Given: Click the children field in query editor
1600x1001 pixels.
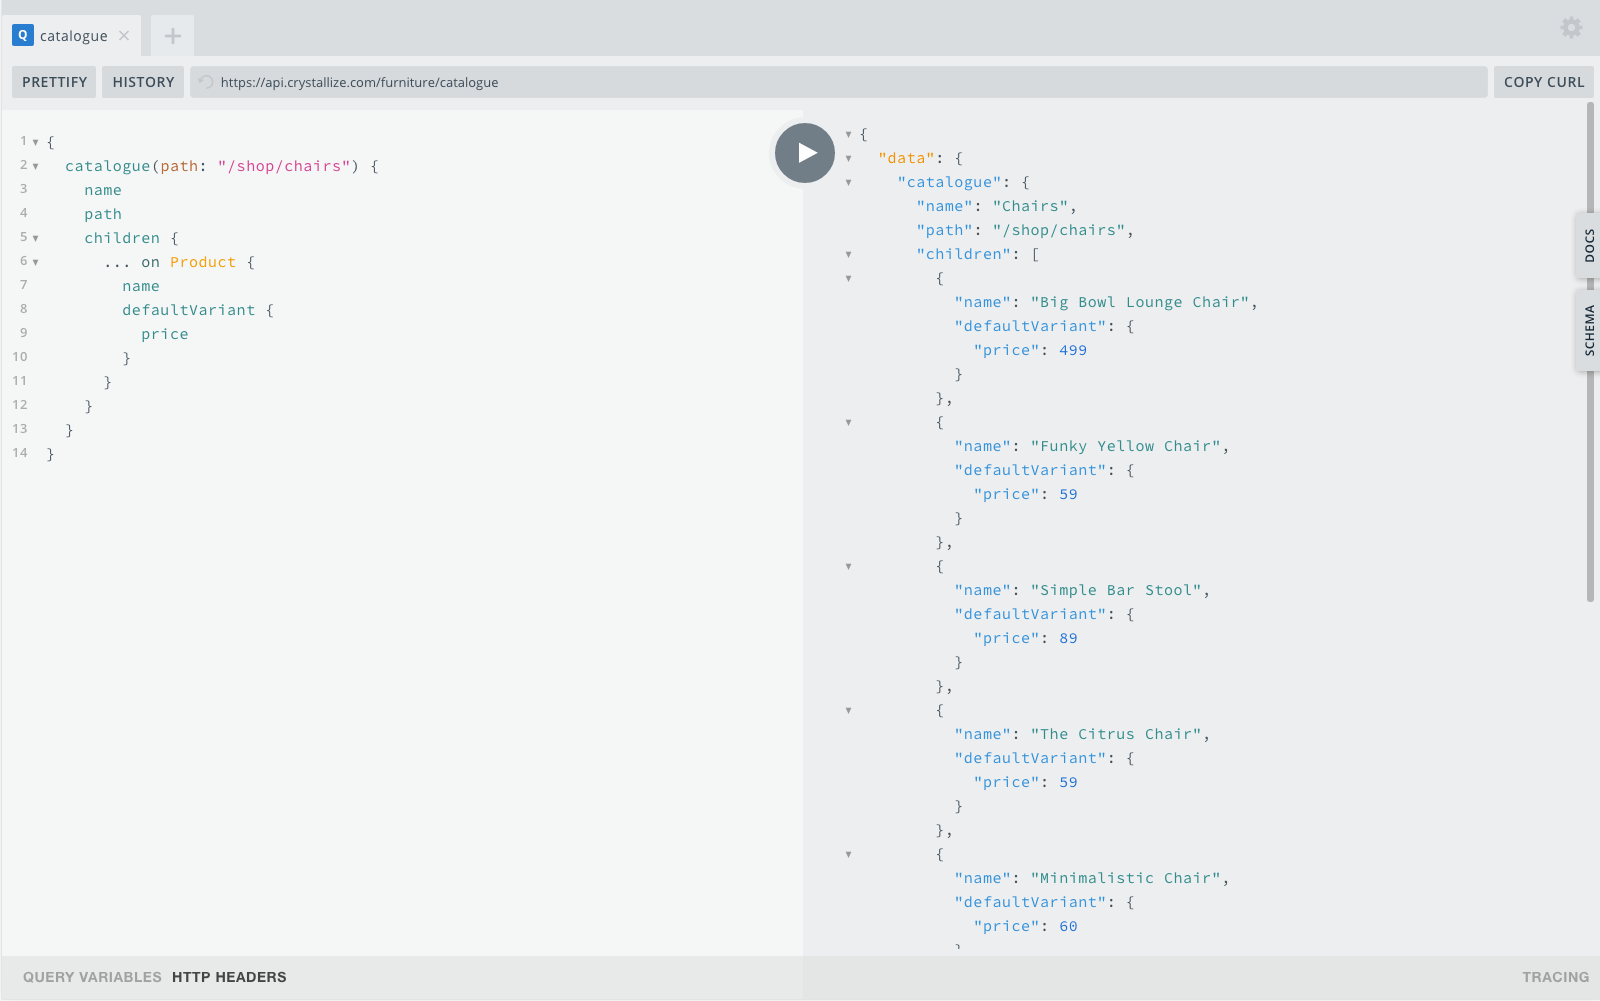Looking at the screenshot, I should click(x=122, y=238).
